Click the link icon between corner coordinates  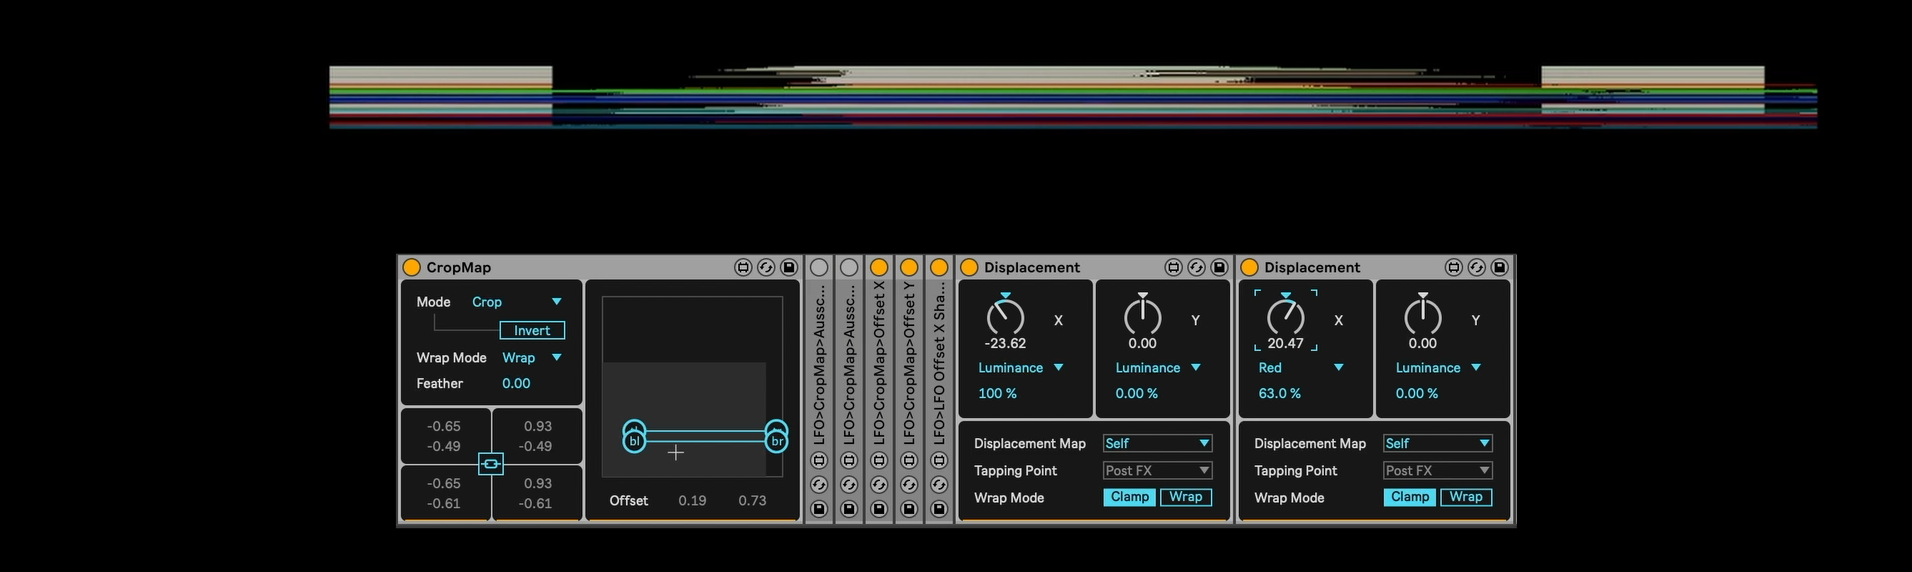(490, 464)
